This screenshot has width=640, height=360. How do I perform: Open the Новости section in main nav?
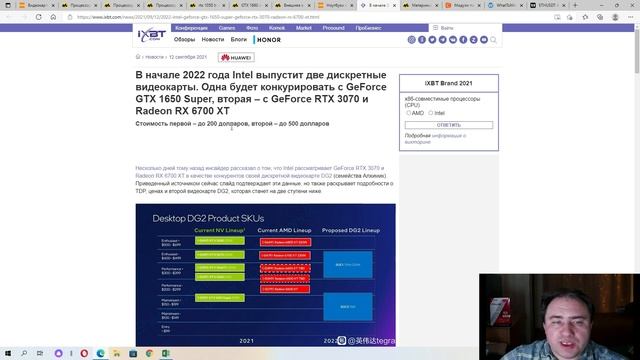(x=213, y=40)
